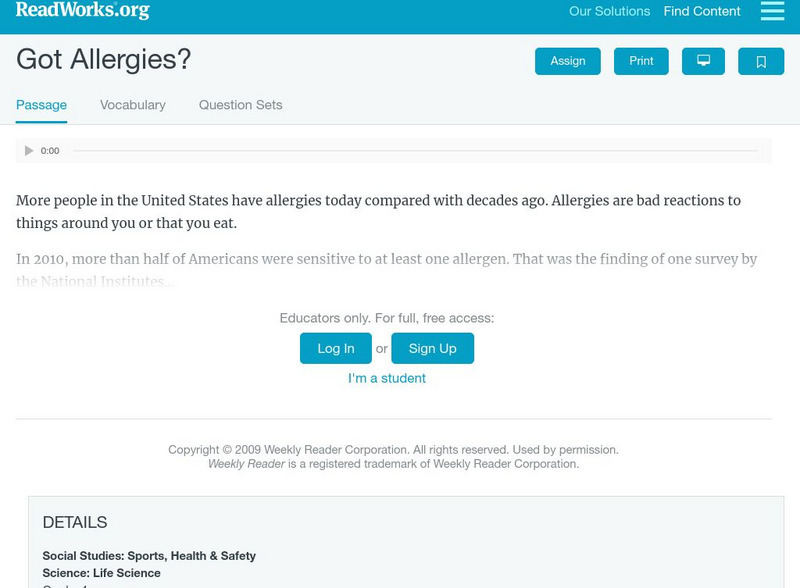Open the Find Content menu

pyautogui.click(x=702, y=12)
